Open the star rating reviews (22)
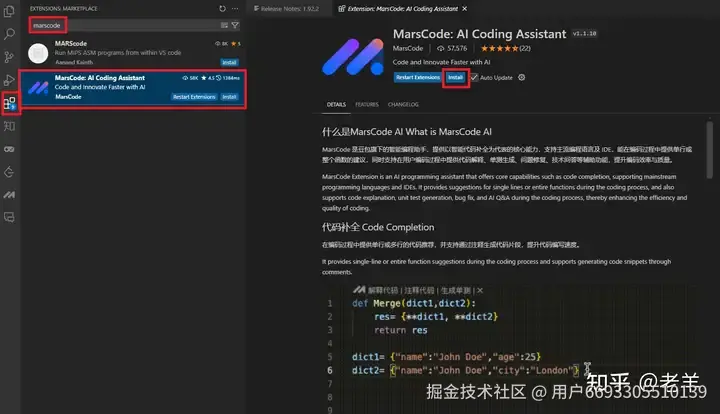The height and width of the screenshot is (414, 720). [x=505, y=48]
